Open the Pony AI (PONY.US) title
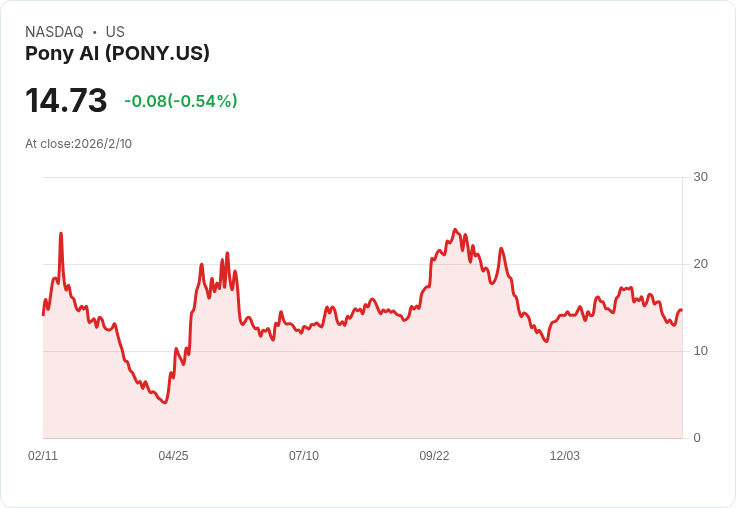 tap(117, 54)
